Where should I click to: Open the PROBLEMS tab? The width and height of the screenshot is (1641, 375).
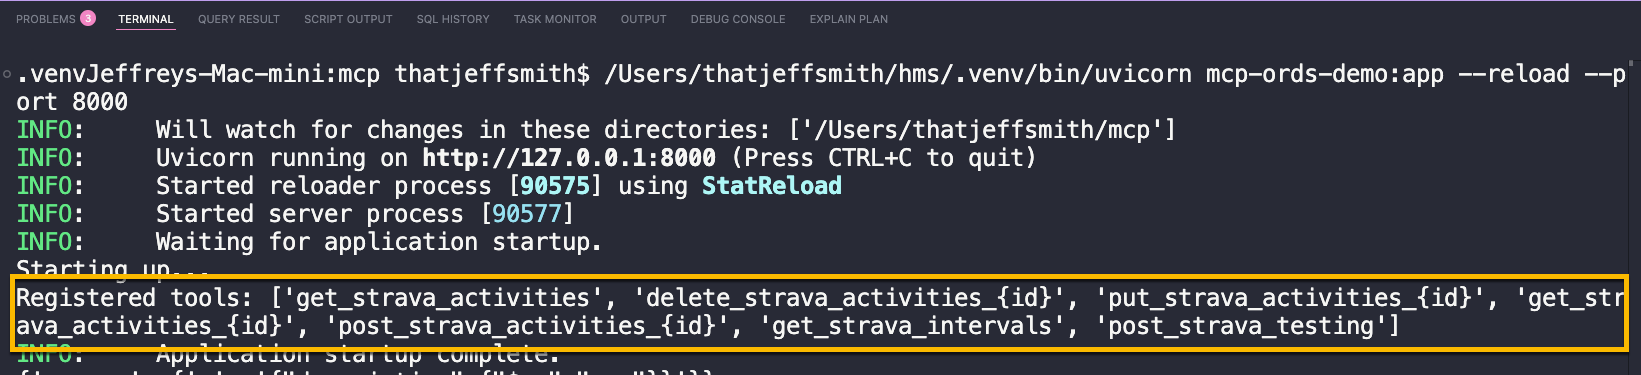[46, 19]
